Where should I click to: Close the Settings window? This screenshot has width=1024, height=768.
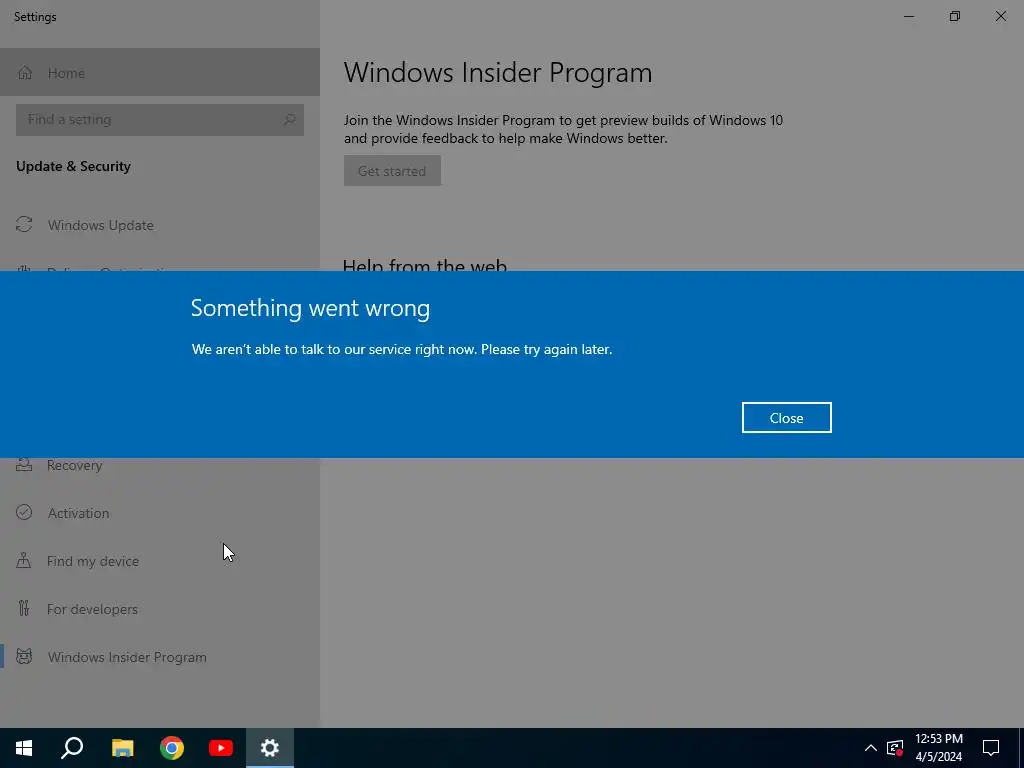pyautogui.click(x=1000, y=16)
